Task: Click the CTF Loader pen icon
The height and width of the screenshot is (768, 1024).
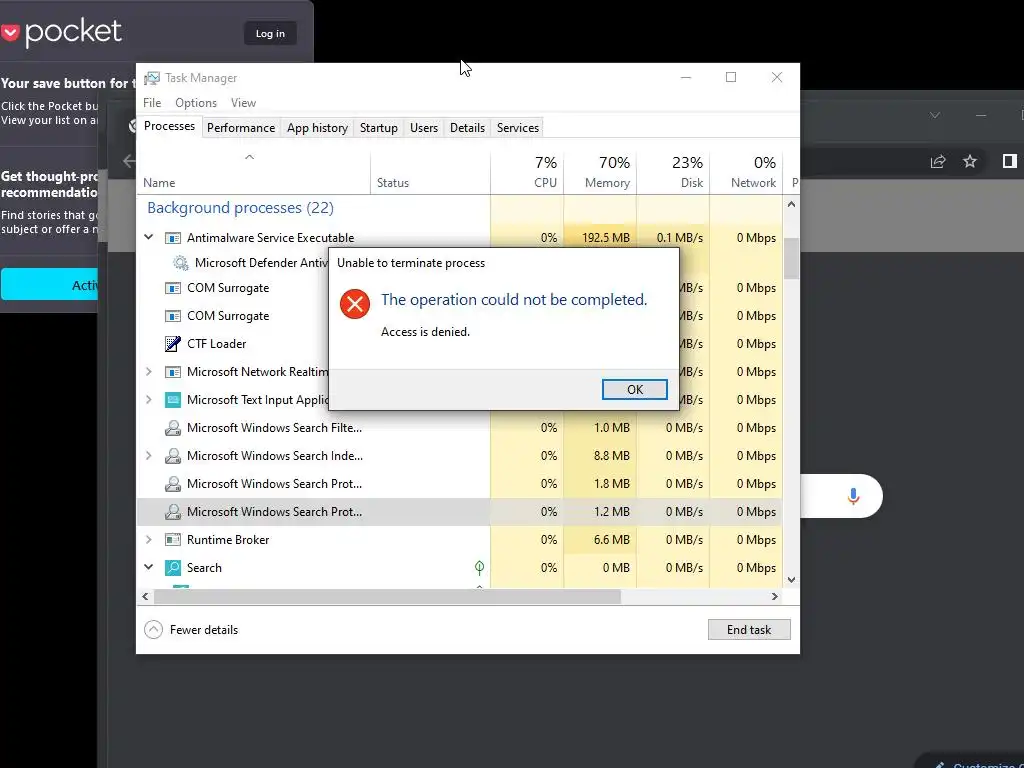Action: click(172, 344)
